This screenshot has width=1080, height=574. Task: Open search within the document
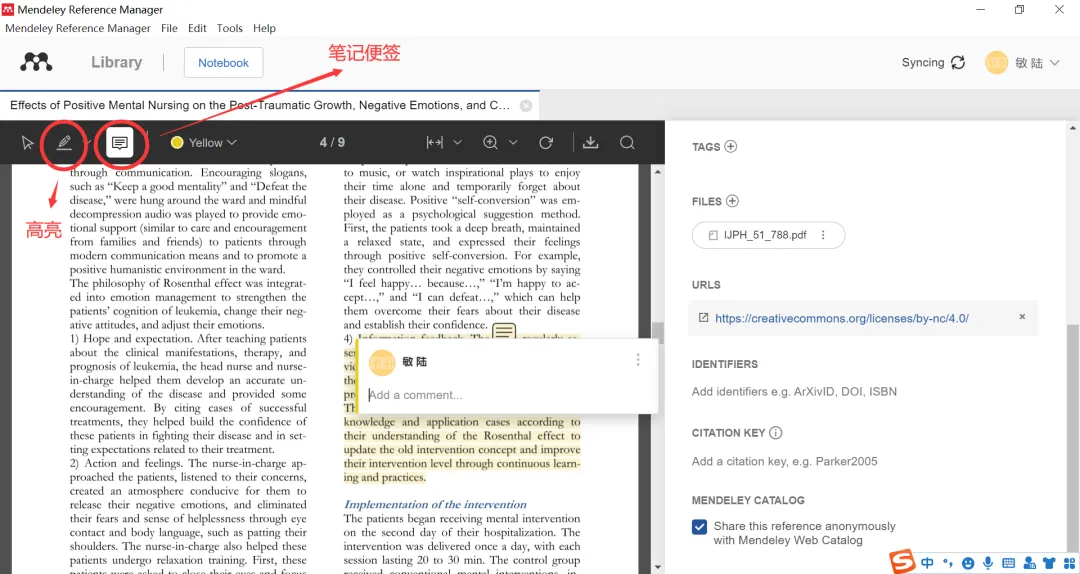point(627,143)
